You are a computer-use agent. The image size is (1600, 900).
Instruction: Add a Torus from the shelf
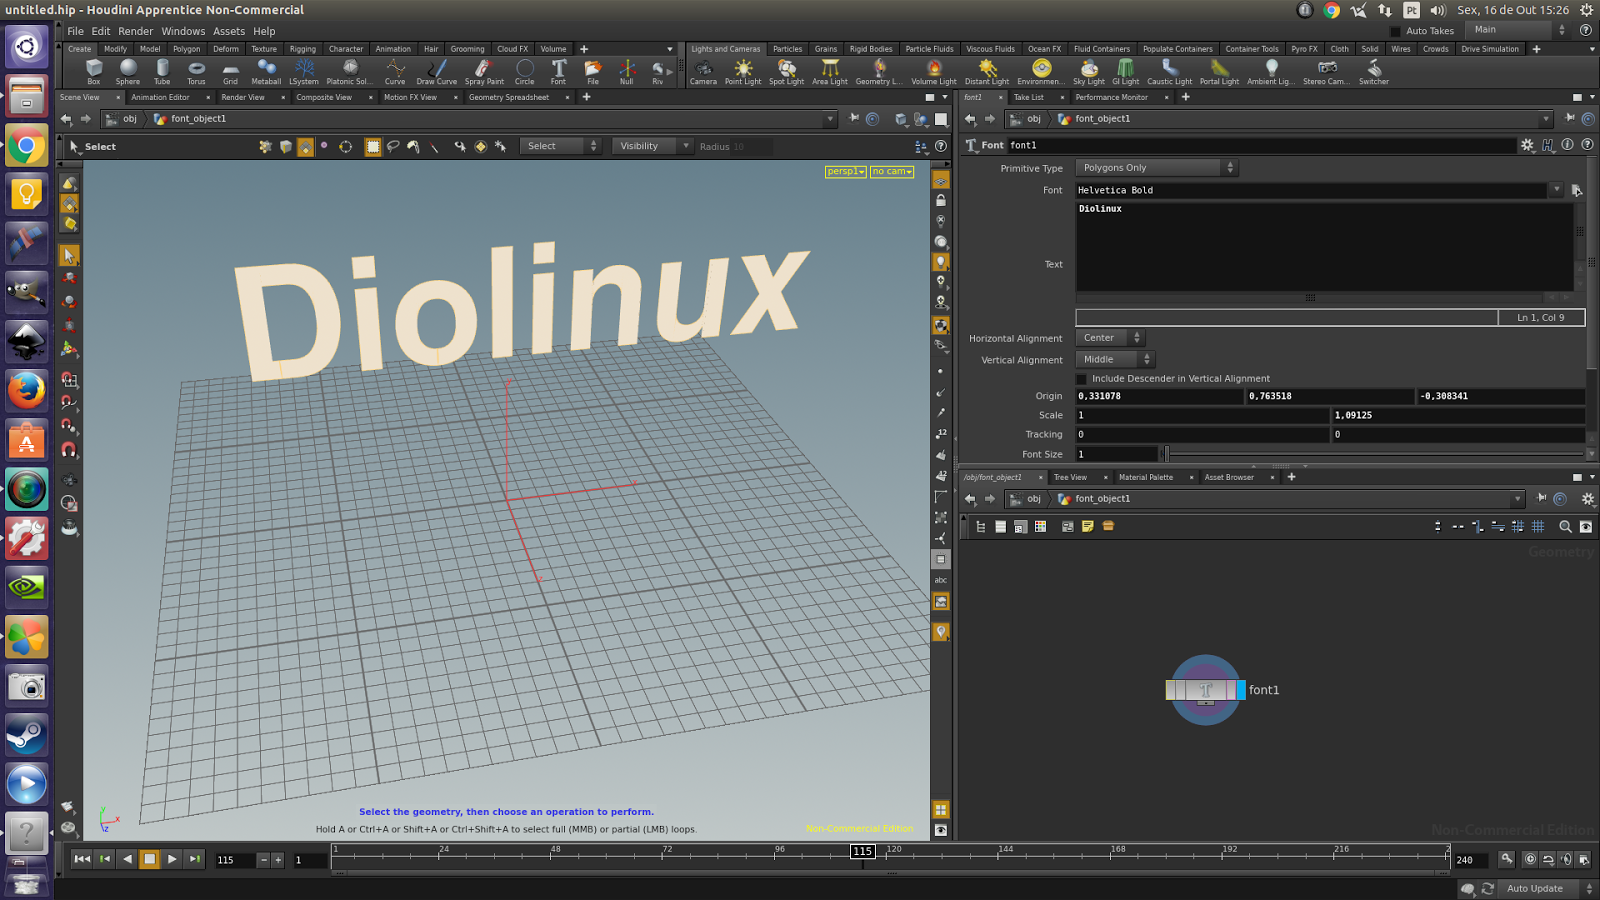pyautogui.click(x=196, y=71)
